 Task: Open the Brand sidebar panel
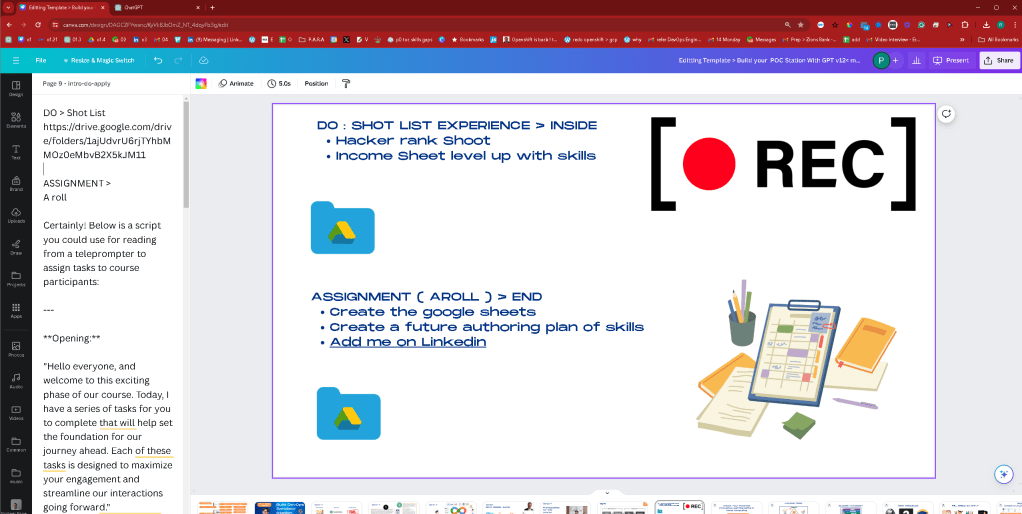click(x=16, y=183)
